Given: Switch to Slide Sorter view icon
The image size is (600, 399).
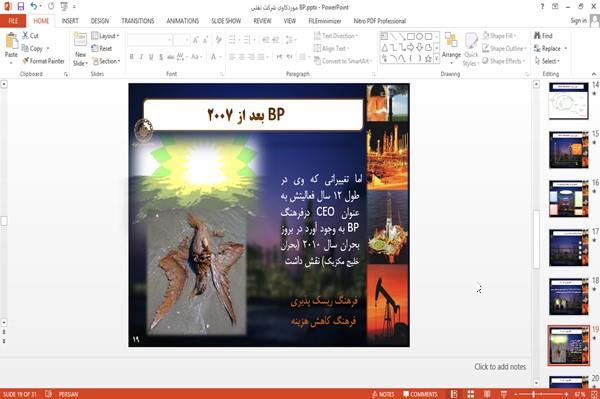Looking at the screenshot, I should pos(471,394).
